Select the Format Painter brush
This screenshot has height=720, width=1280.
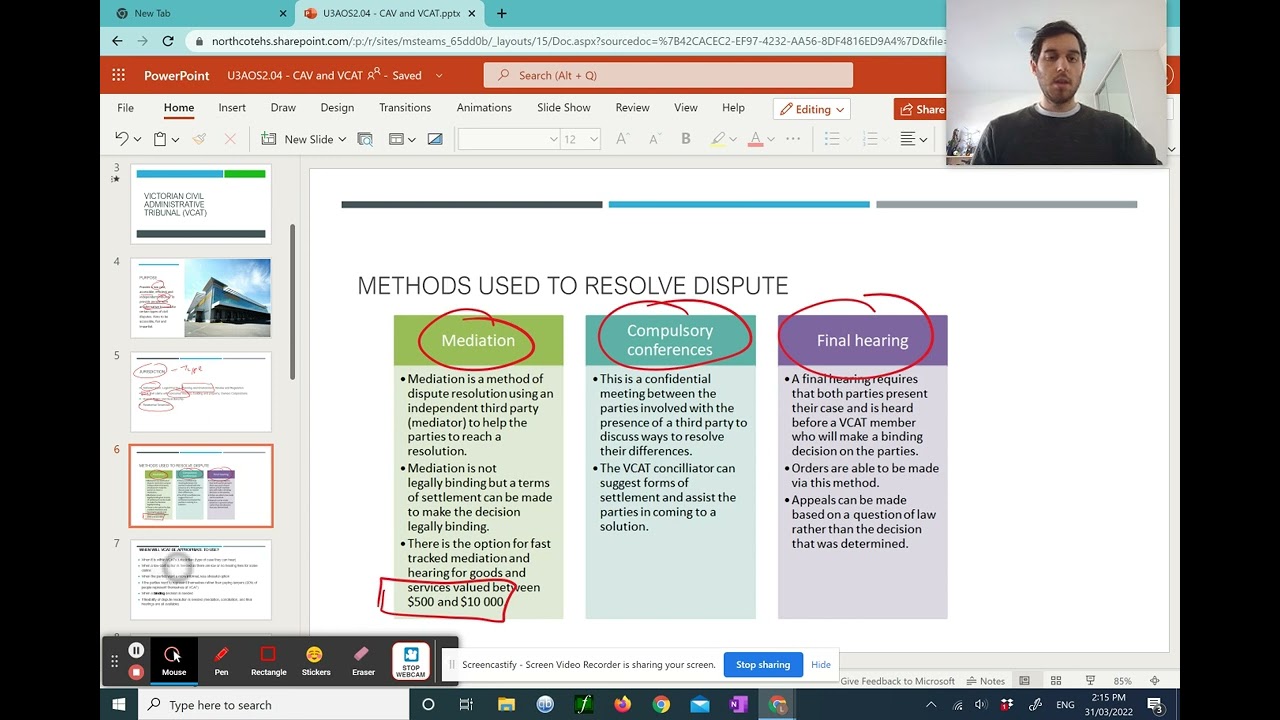[x=199, y=139]
